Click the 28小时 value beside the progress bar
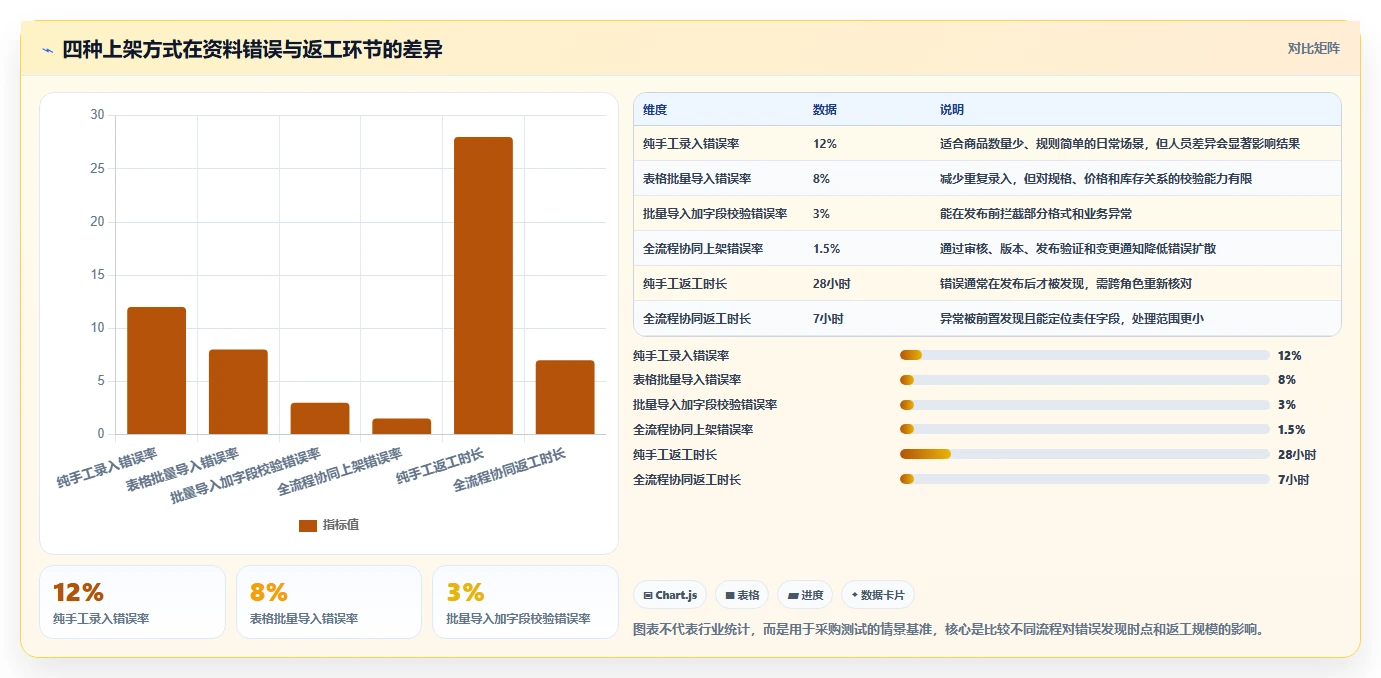Screen dimensions: 1381x678 click(x=1297, y=455)
